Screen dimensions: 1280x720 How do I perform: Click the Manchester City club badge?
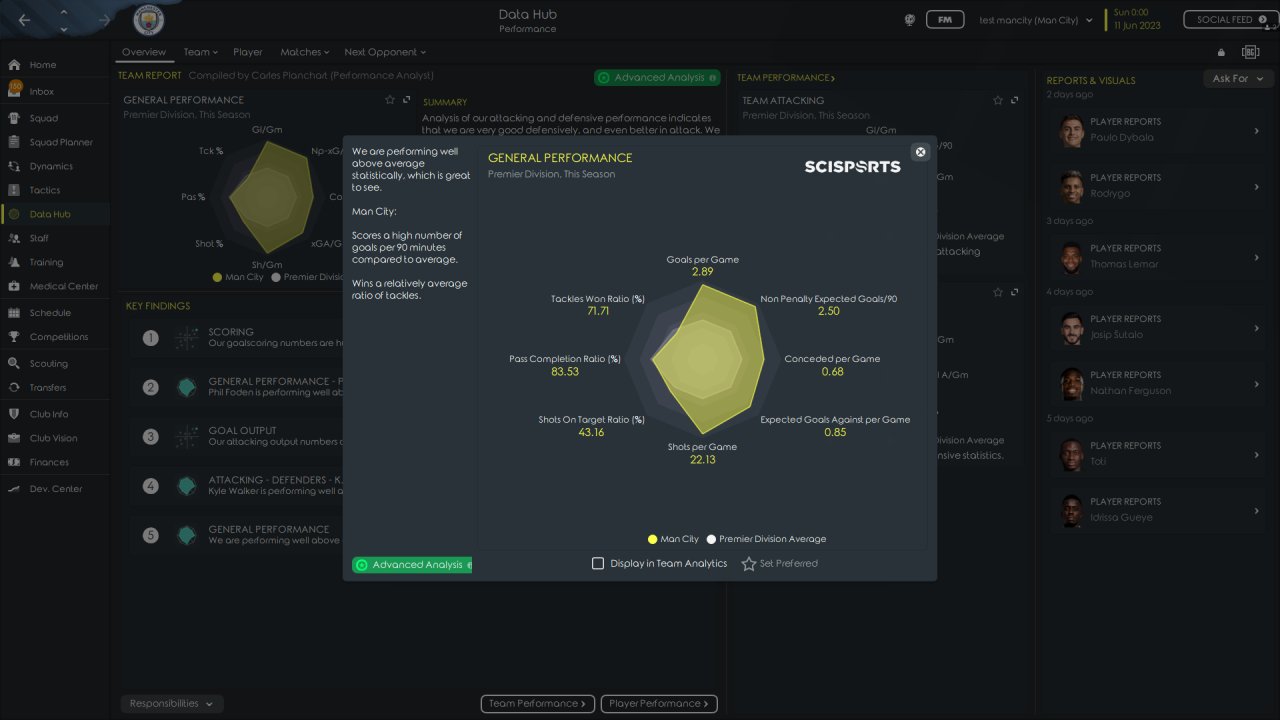click(x=149, y=20)
